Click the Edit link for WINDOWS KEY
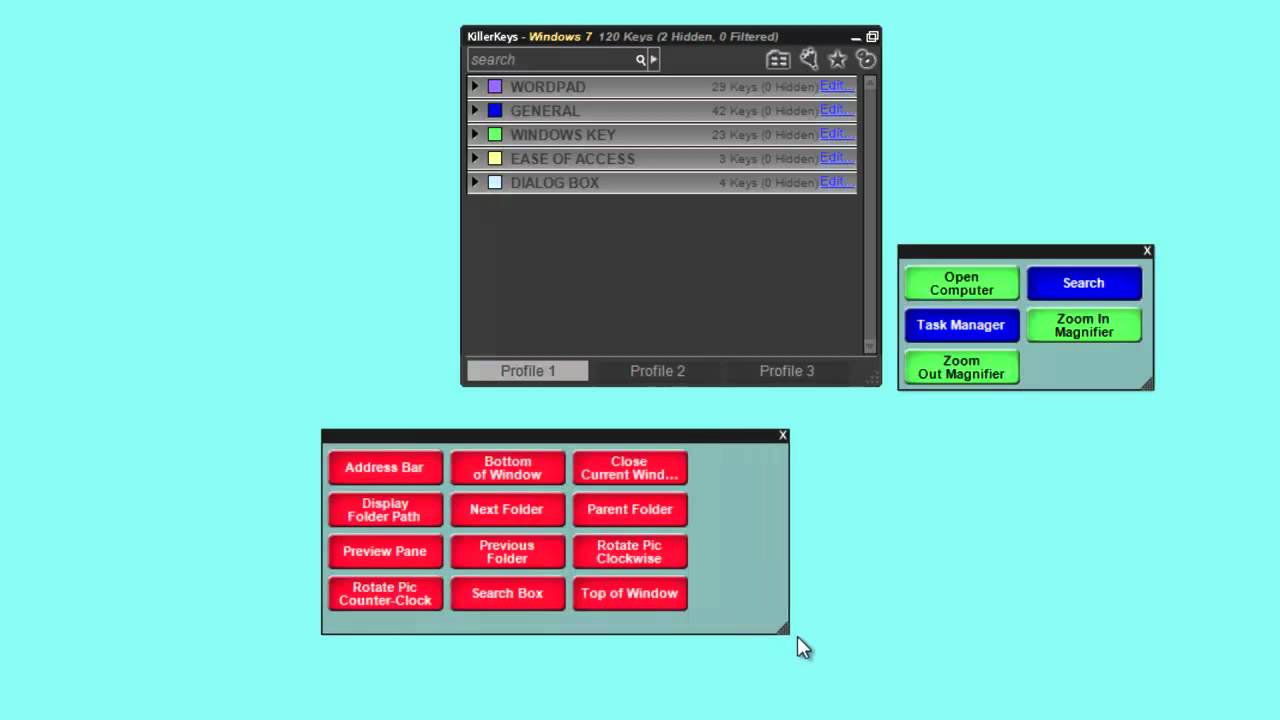 [x=836, y=134]
